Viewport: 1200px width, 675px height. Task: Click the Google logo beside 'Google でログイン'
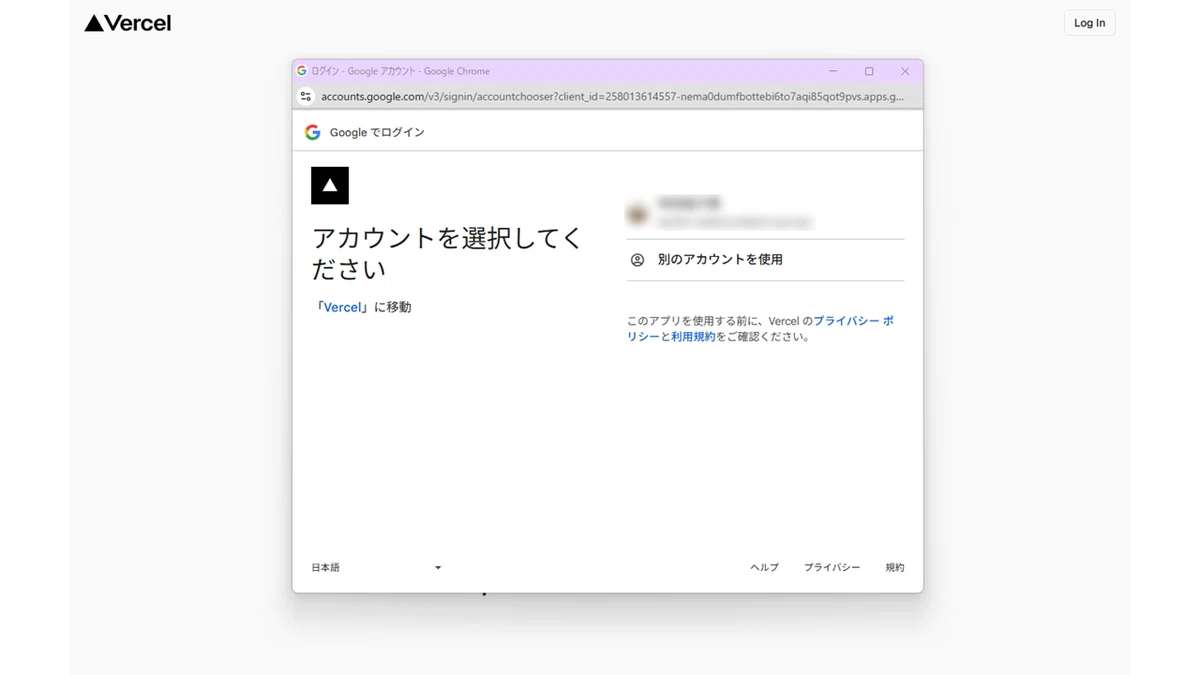pos(313,132)
